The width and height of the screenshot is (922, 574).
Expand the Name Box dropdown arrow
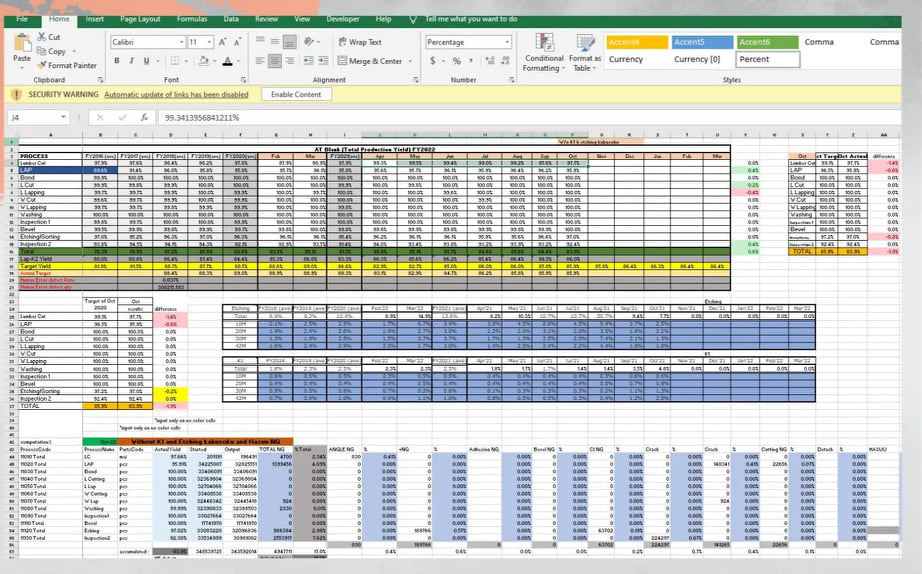tap(64, 118)
